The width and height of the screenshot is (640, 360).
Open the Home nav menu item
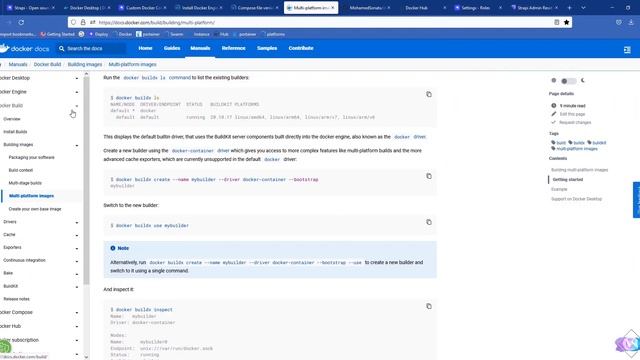point(145,48)
